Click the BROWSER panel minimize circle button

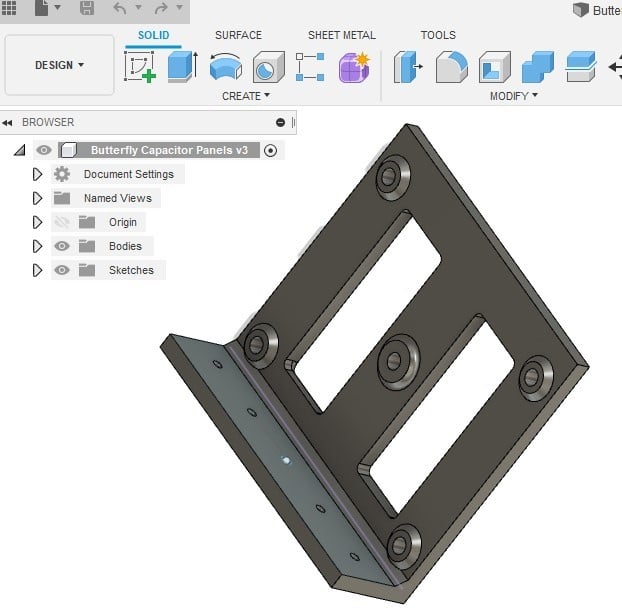[x=280, y=122]
